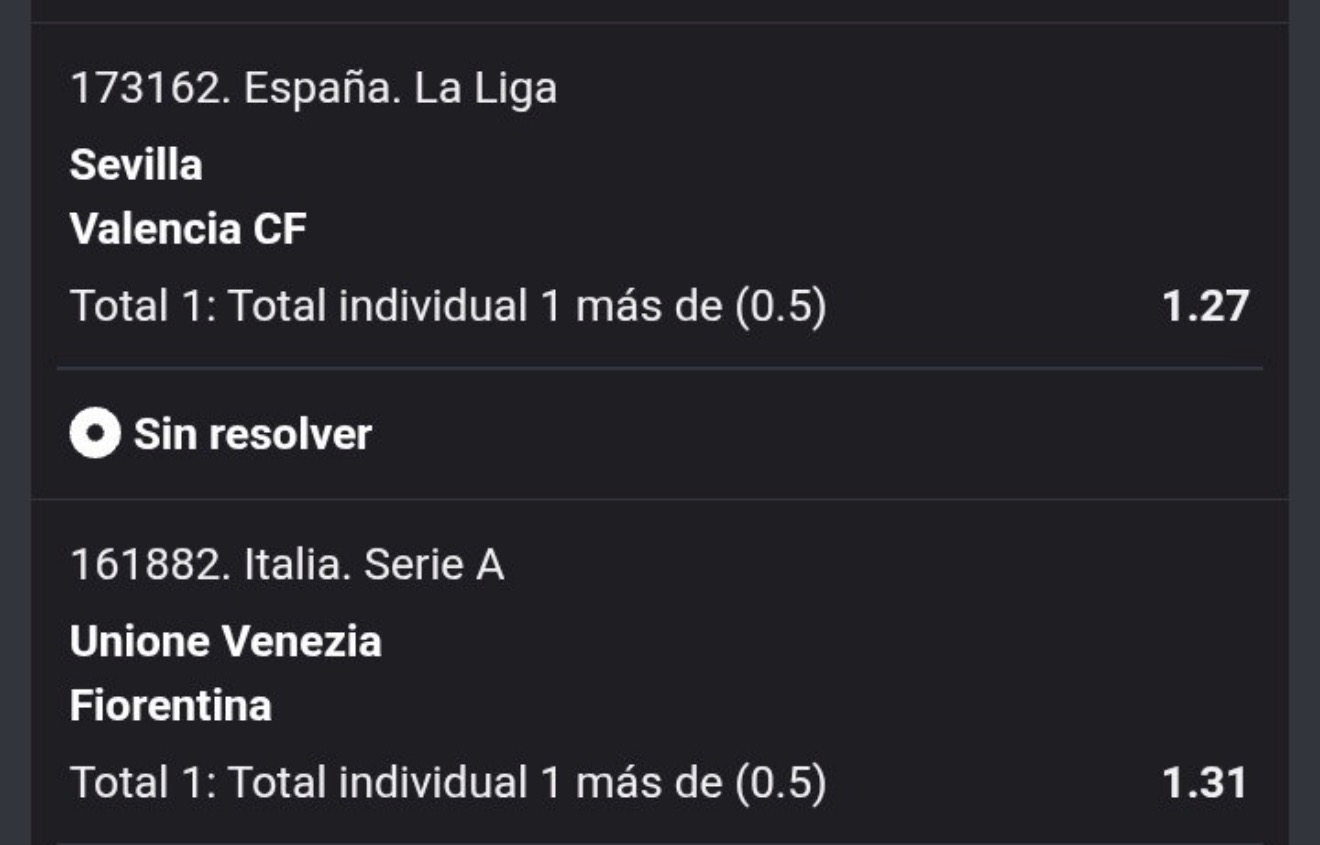The height and width of the screenshot is (845, 1320).
Task: Tap the Fiorentina team name
Action: (171, 706)
